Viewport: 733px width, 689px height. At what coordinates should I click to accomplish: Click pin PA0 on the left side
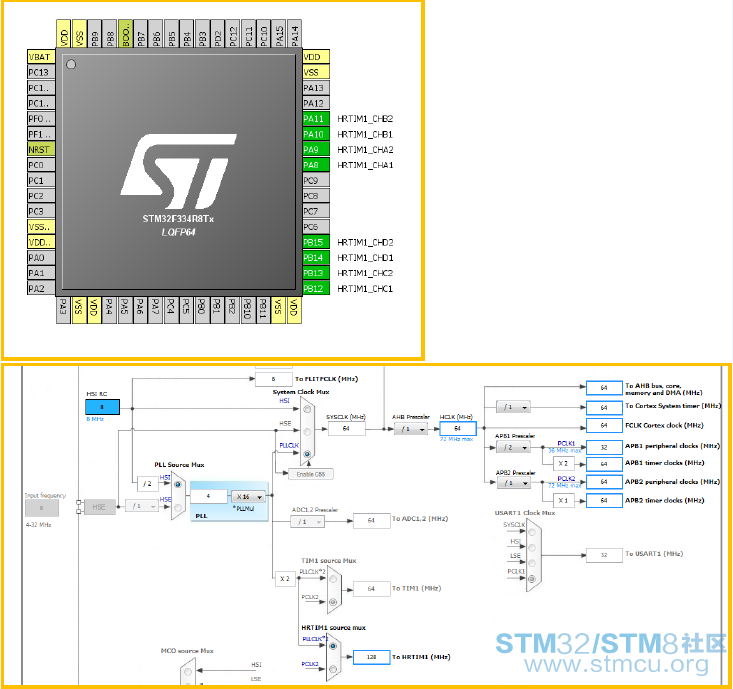click(41, 258)
